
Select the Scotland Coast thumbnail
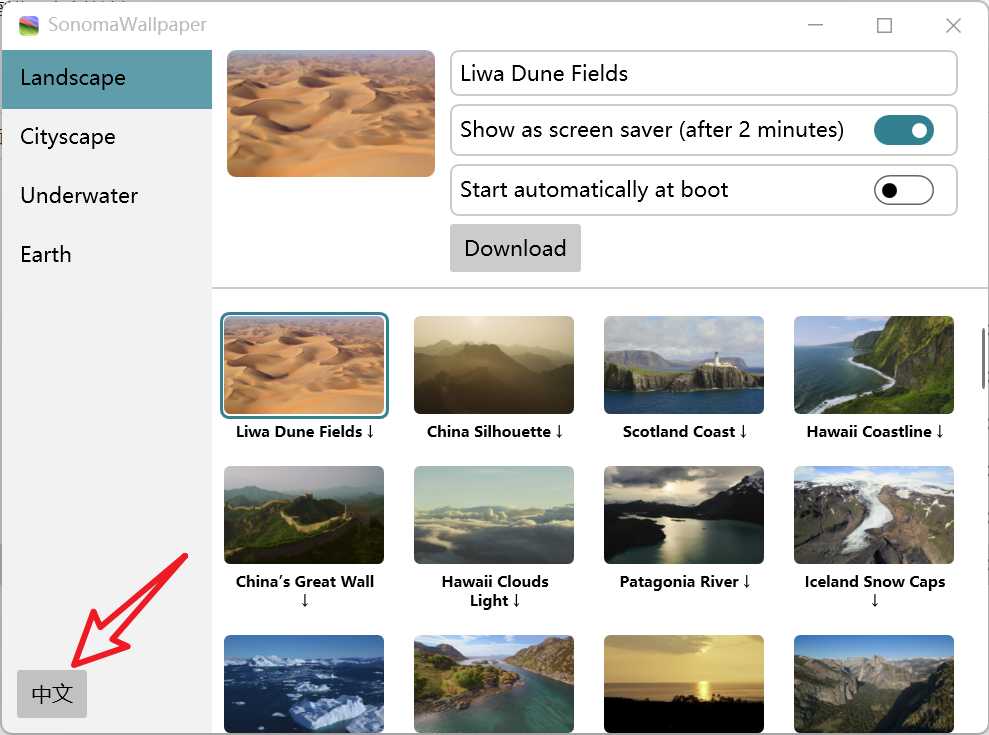point(684,365)
